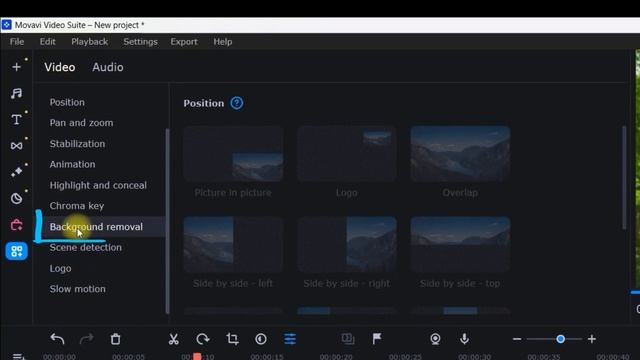The height and width of the screenshot is (360, 640).
Task: Click the timeline zoom slider handle
Action: pyautogui.click(x=560, y=339)
